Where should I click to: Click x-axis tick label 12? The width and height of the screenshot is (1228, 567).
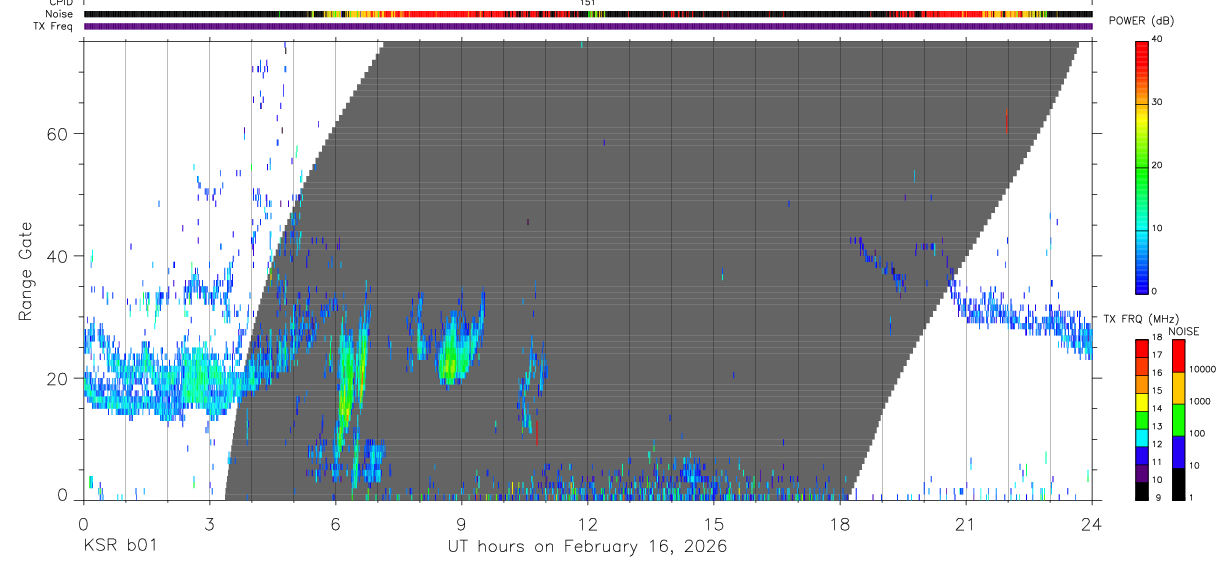point(587,523)
